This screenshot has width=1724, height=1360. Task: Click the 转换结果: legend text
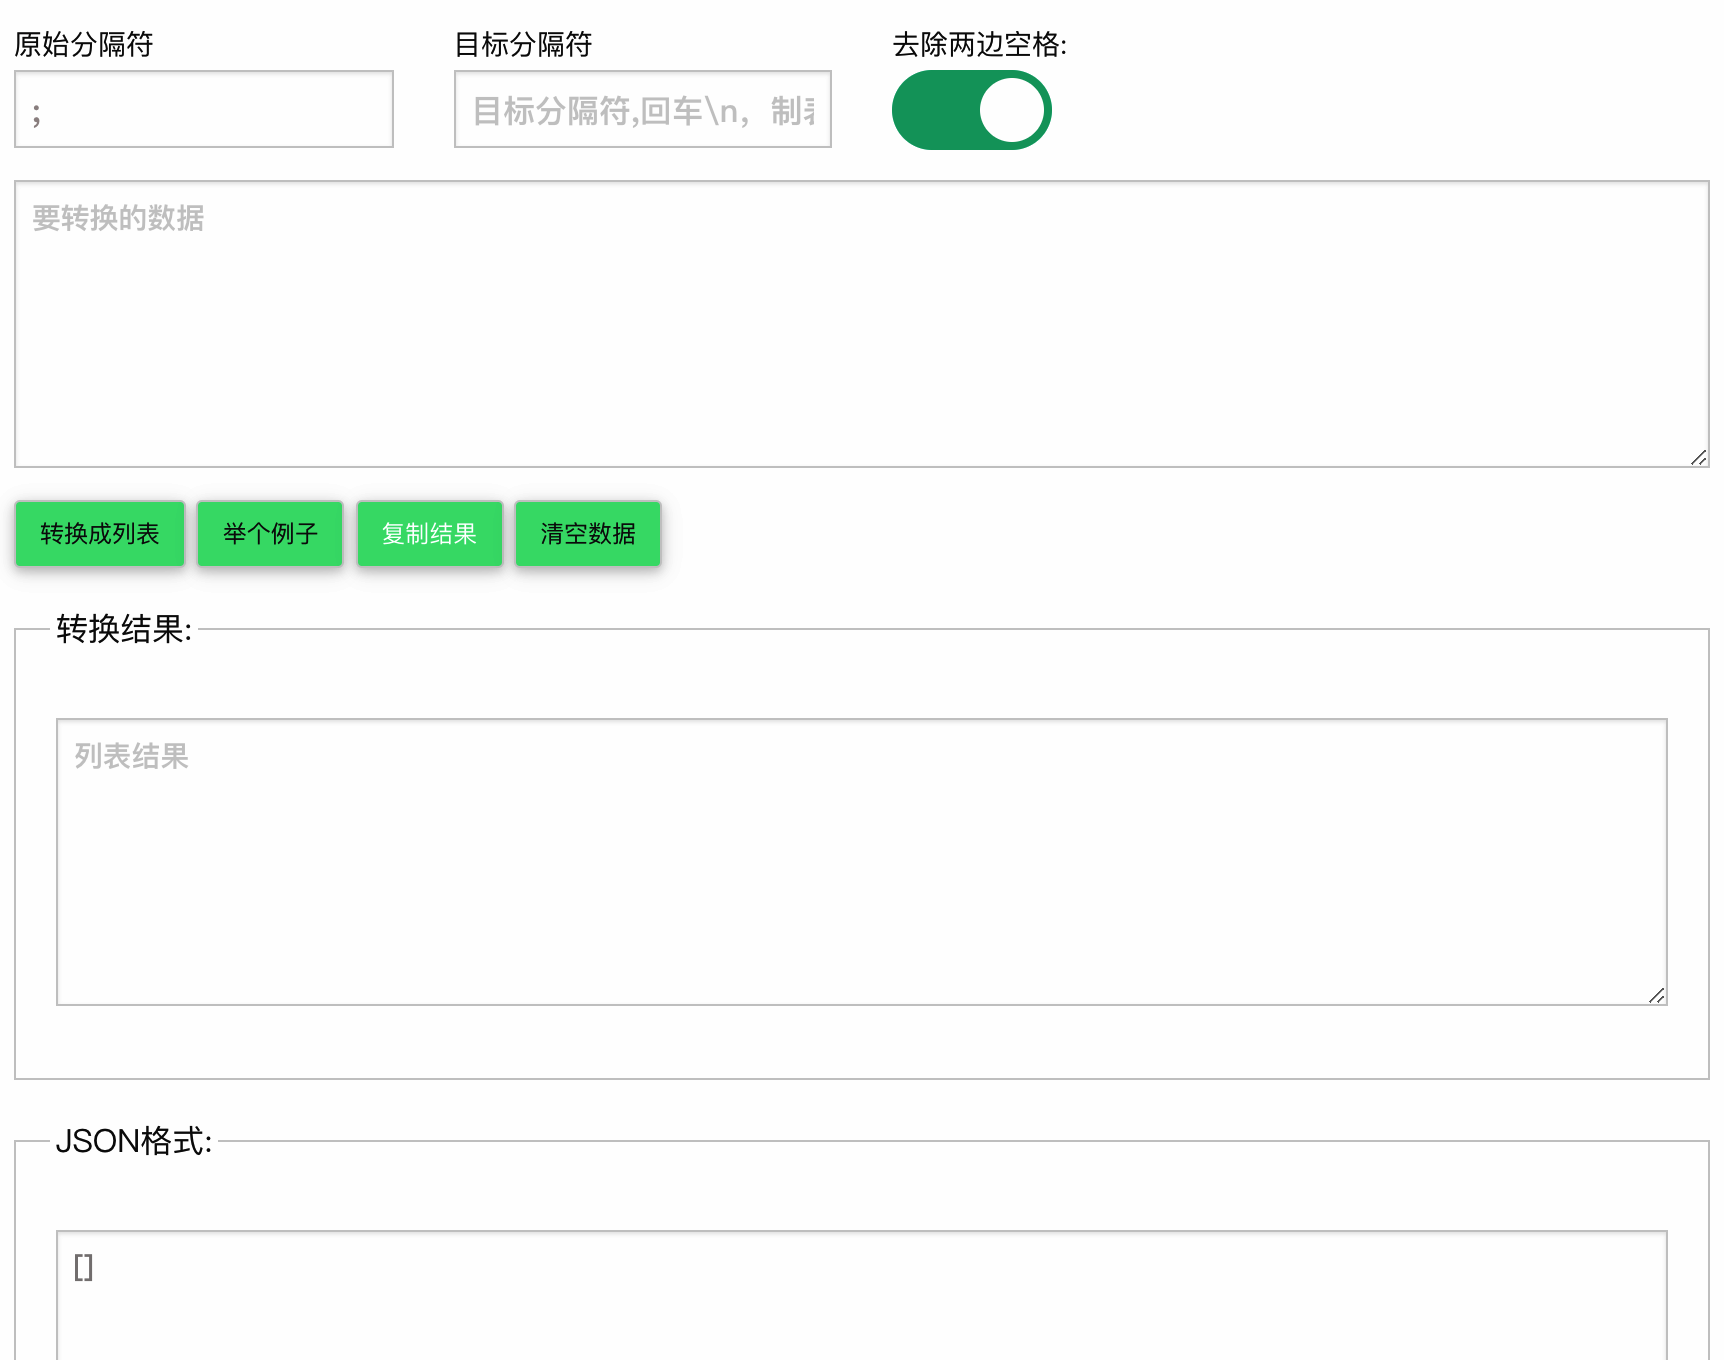pyautogui.click(x=124, y=629)
